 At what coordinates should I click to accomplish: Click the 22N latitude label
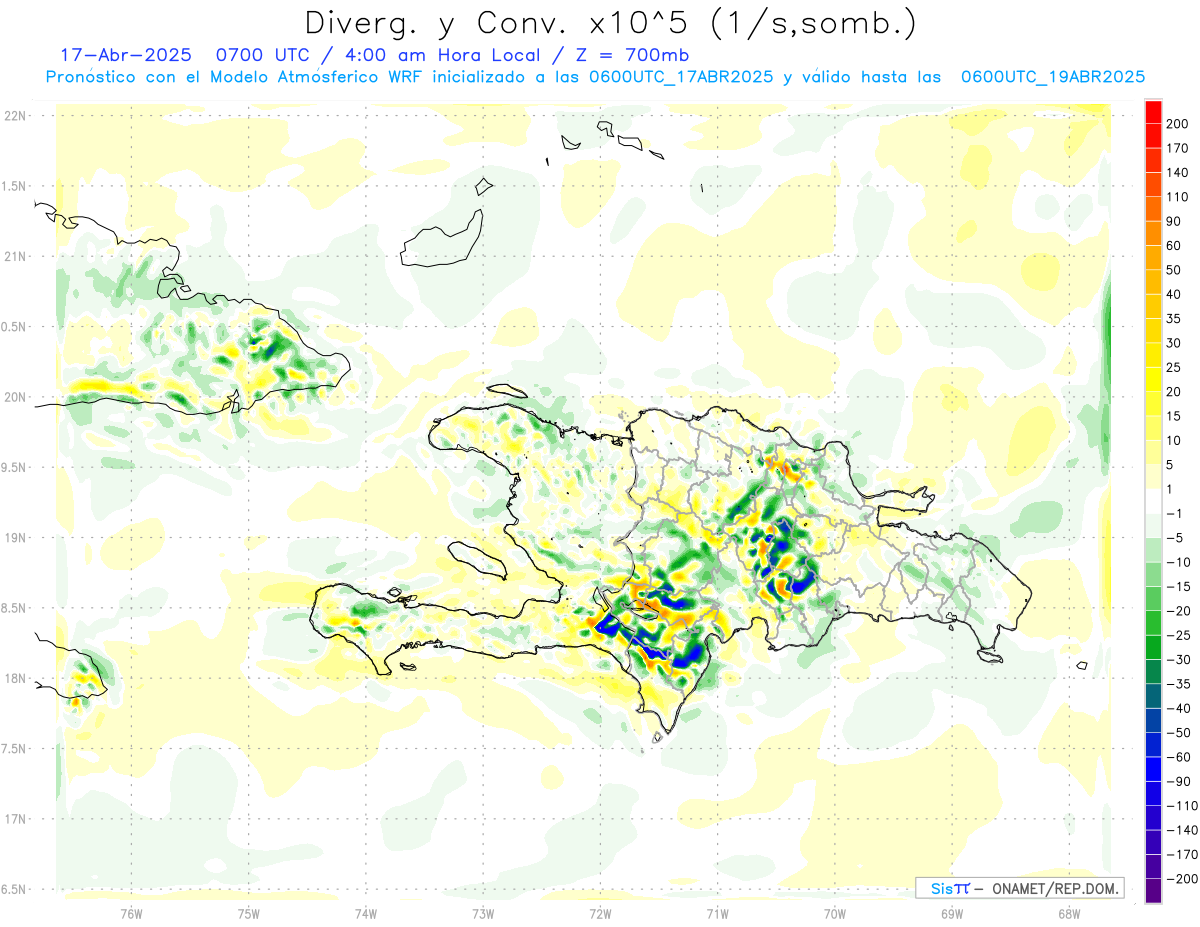click(16, 115)
